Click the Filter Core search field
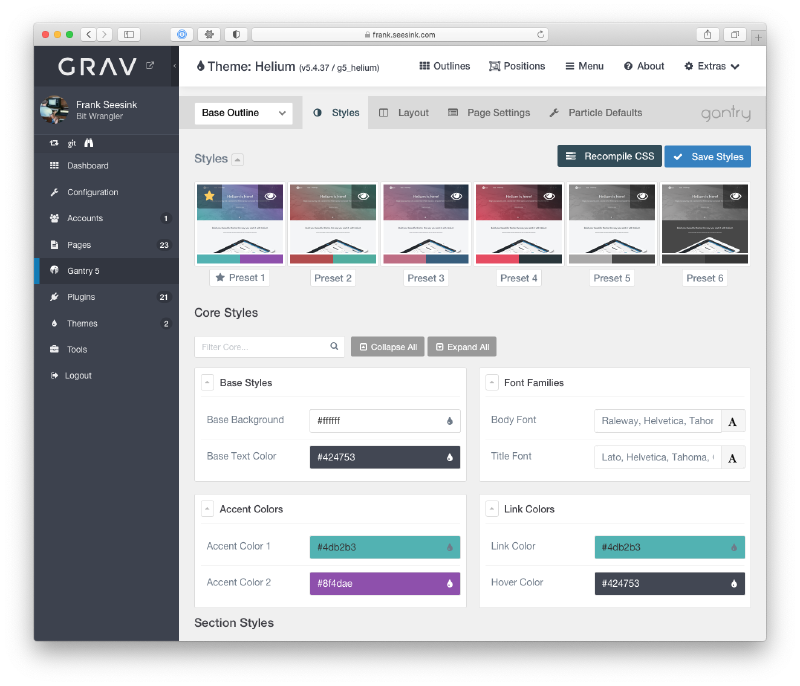Screen dimensions: 800x686 [x=260, y=346]
